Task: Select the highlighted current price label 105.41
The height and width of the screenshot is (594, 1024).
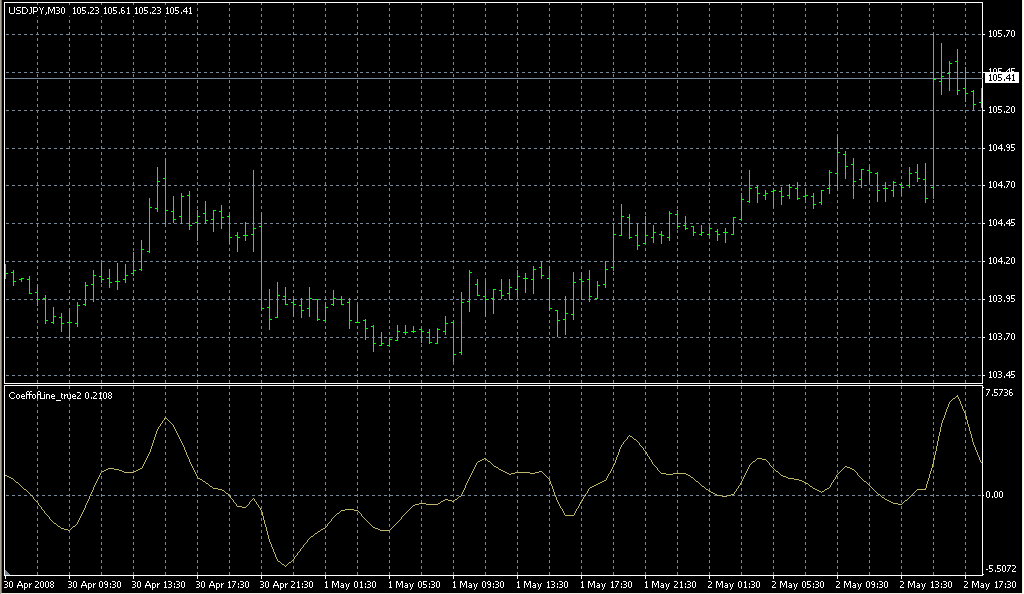Action: (1002, 78)
